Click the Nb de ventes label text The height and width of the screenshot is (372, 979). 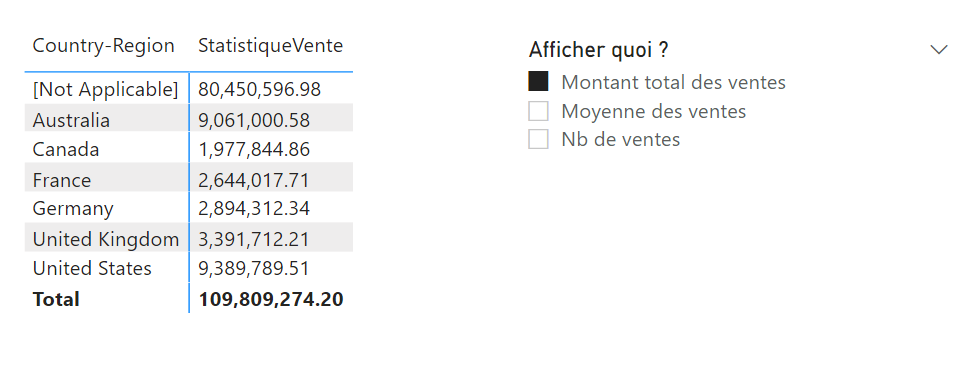[x=621, y=139]
